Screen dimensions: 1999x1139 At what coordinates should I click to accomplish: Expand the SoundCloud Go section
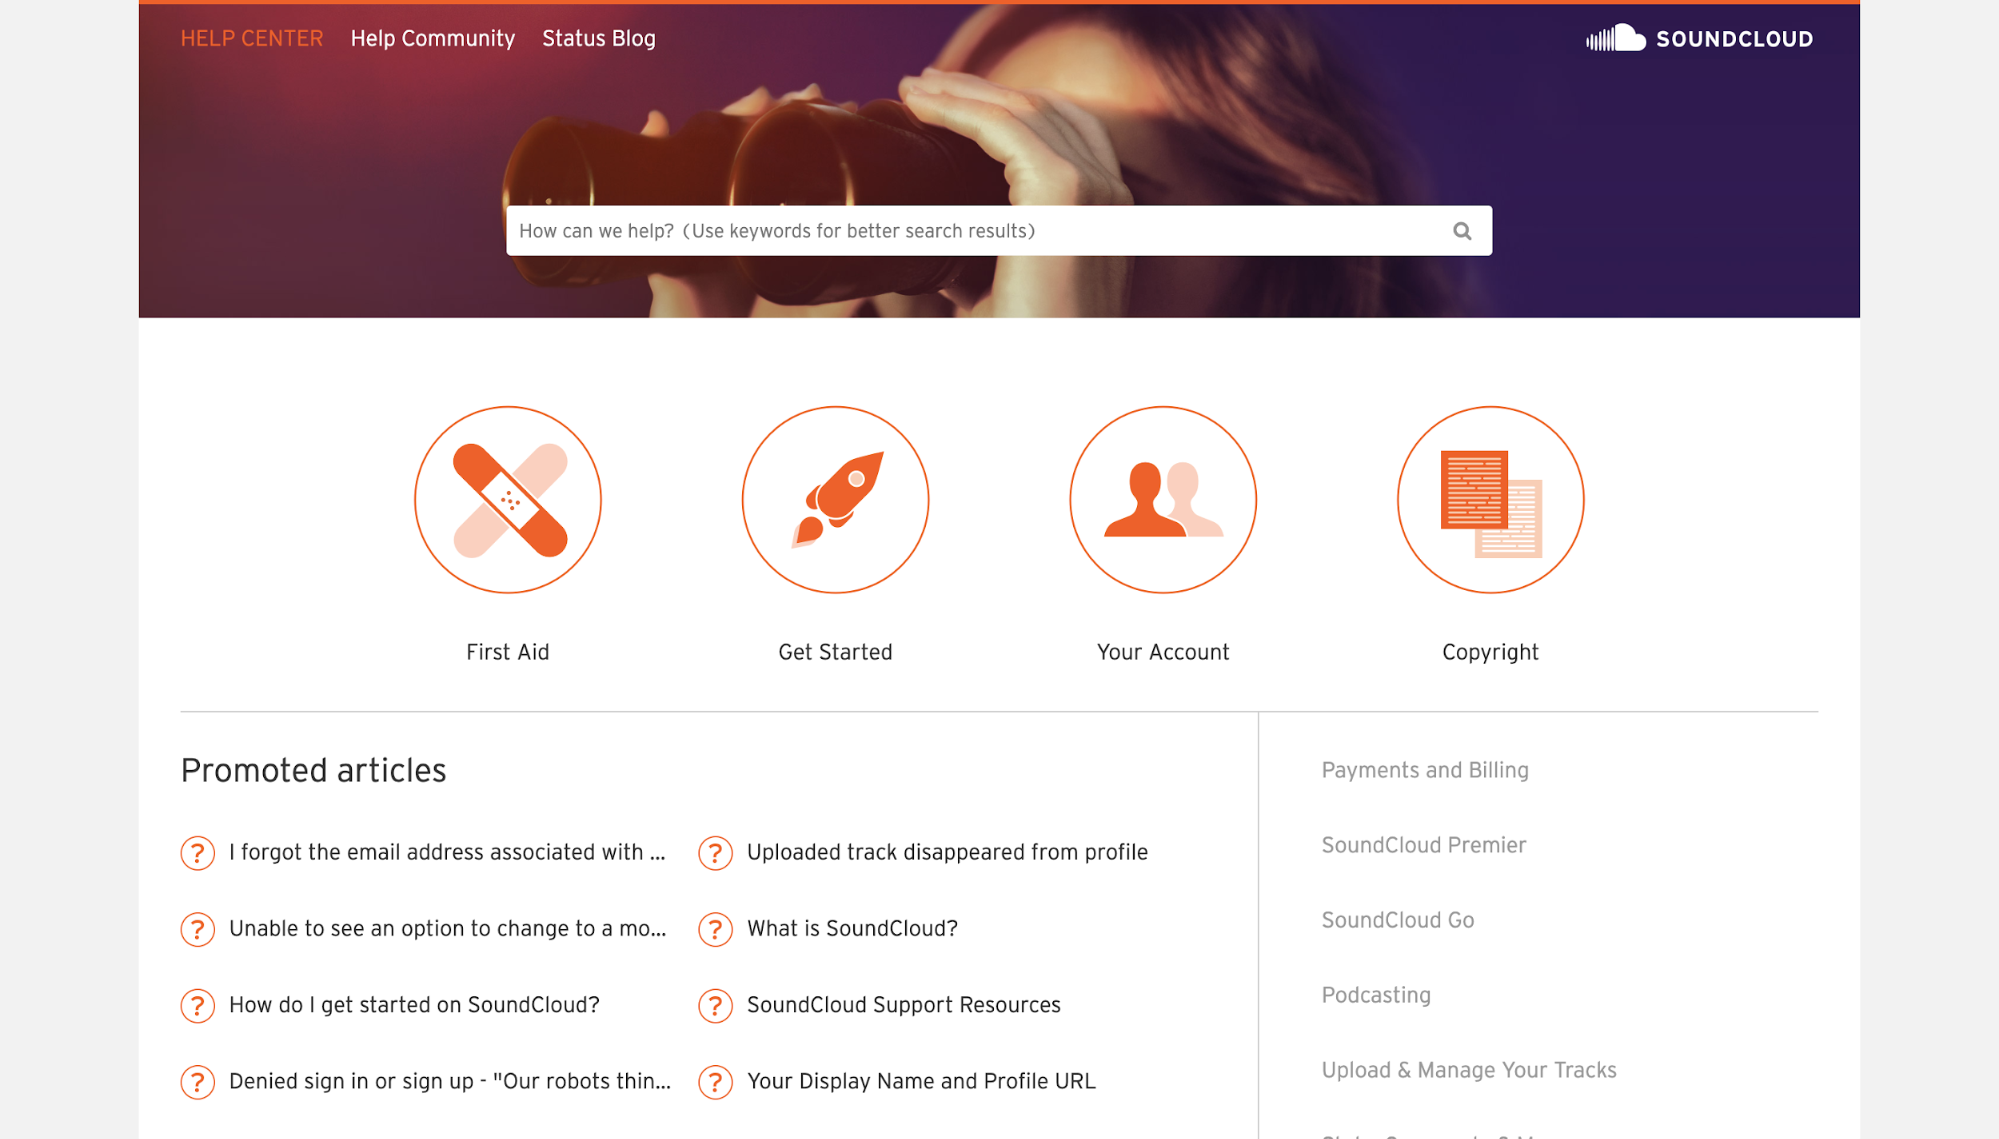click(1398, 919)
